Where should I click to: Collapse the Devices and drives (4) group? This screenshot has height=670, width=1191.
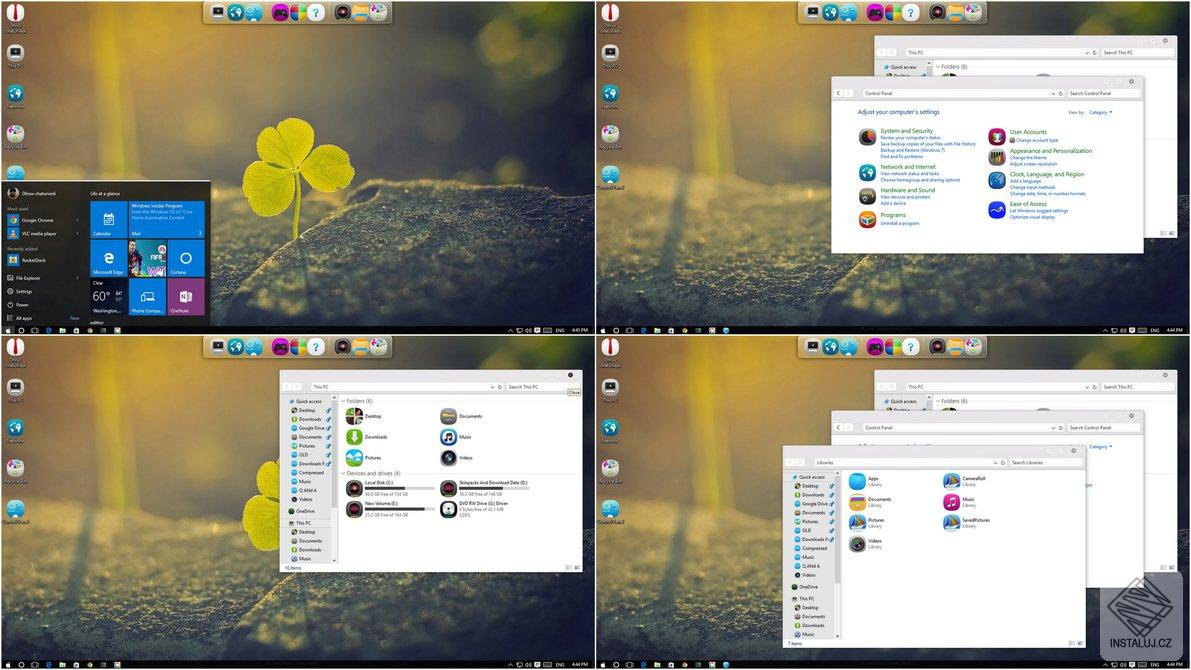tap(343, 473)
